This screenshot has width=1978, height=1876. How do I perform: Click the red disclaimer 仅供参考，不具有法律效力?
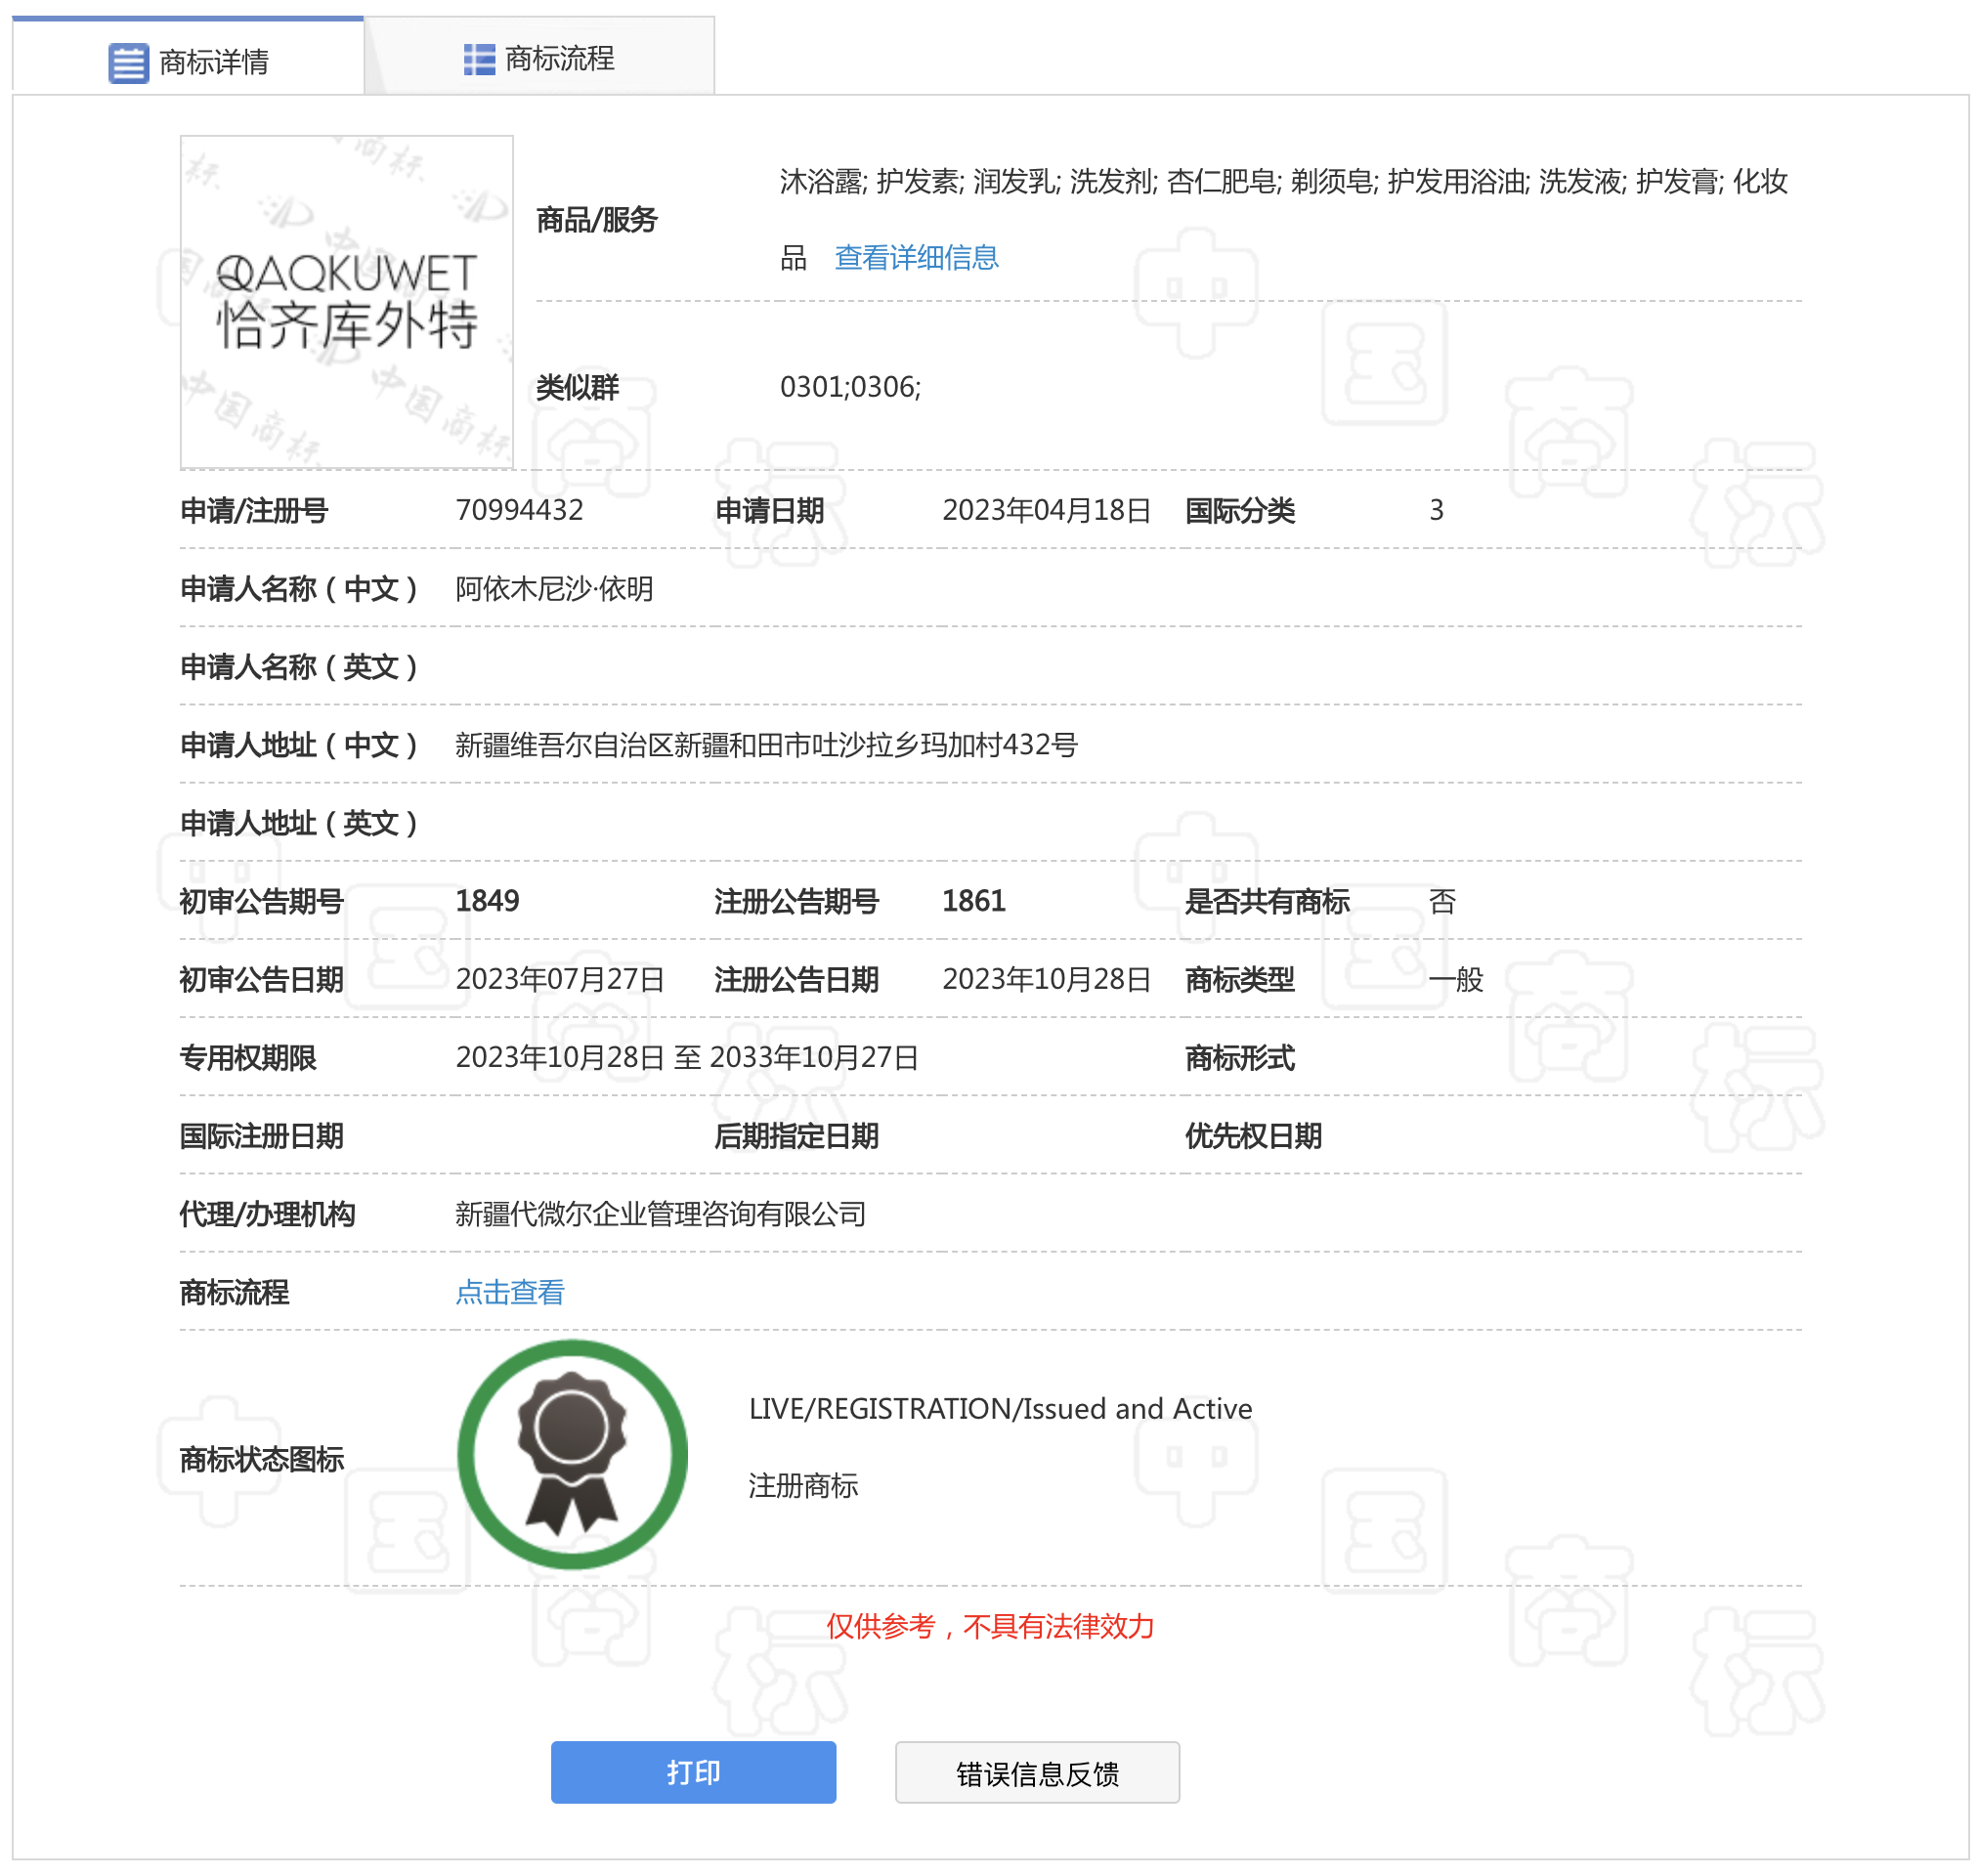[990, 1626]
